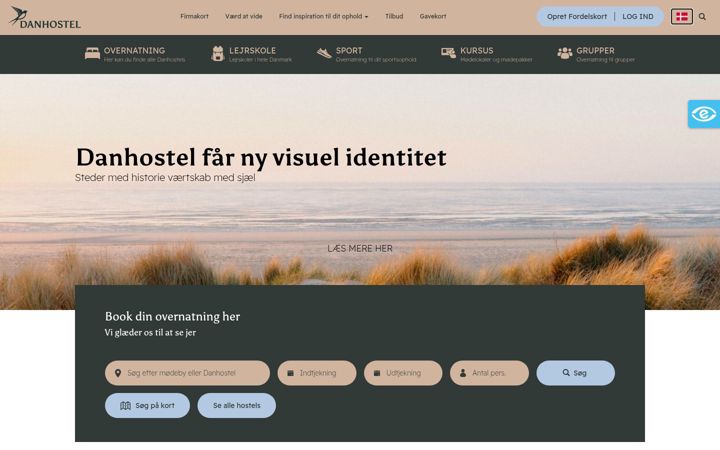Open the Antal pers. field
The image size is (720, 450).
(x=489, y=373)
